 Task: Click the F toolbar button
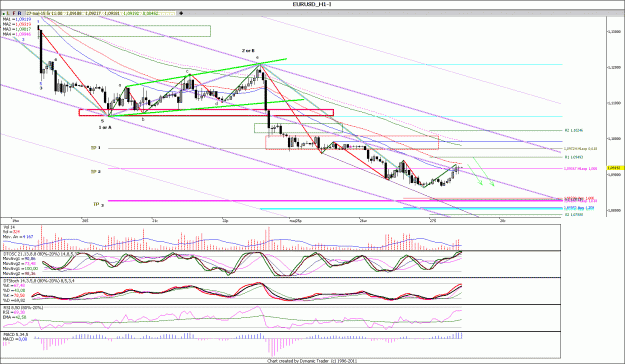pos(14,13)
